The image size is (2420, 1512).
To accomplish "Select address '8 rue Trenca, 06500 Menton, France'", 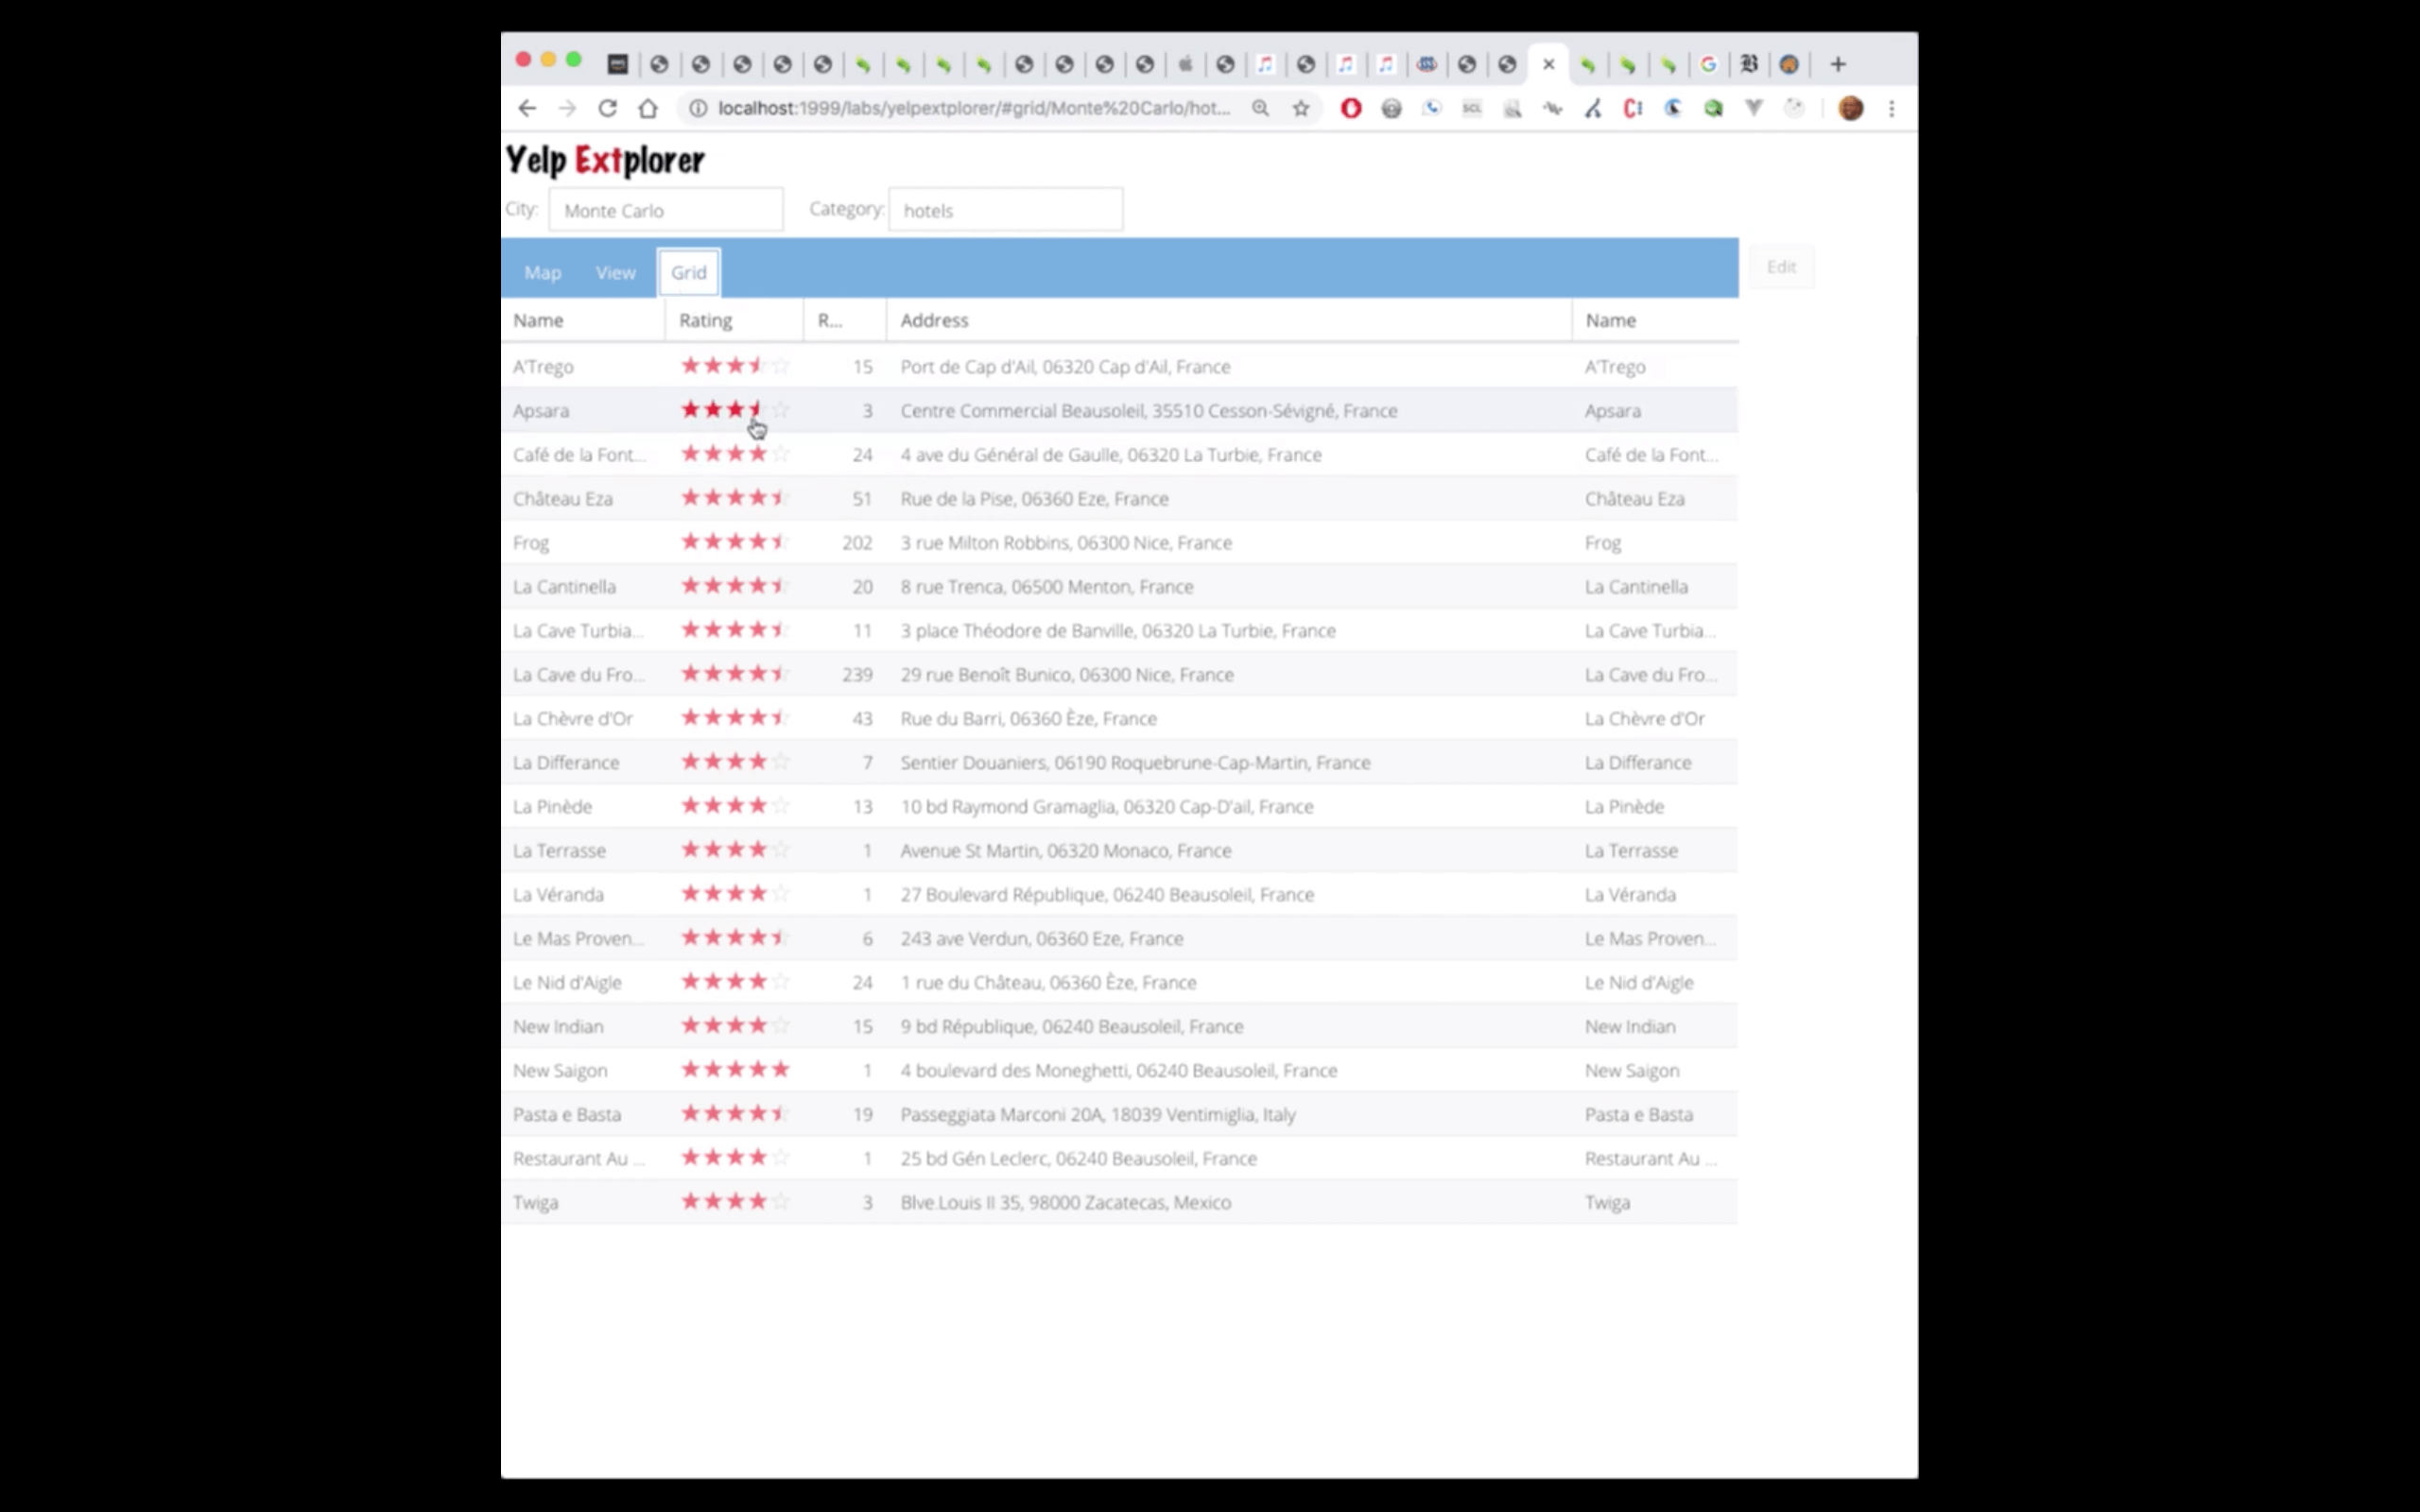I will (x=1047, y=587).
